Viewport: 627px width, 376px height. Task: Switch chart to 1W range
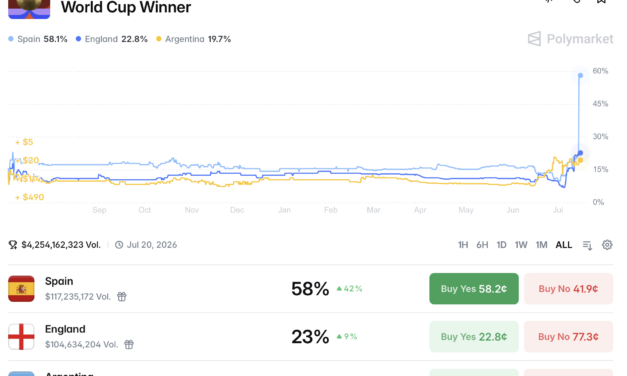[x=521, y=245]
